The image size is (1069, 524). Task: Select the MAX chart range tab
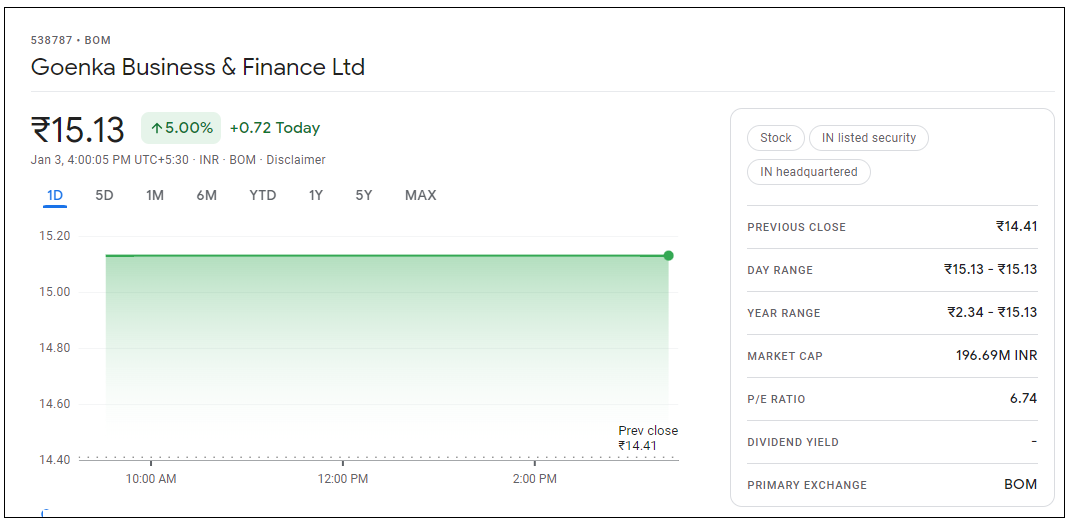click(420, 195)
